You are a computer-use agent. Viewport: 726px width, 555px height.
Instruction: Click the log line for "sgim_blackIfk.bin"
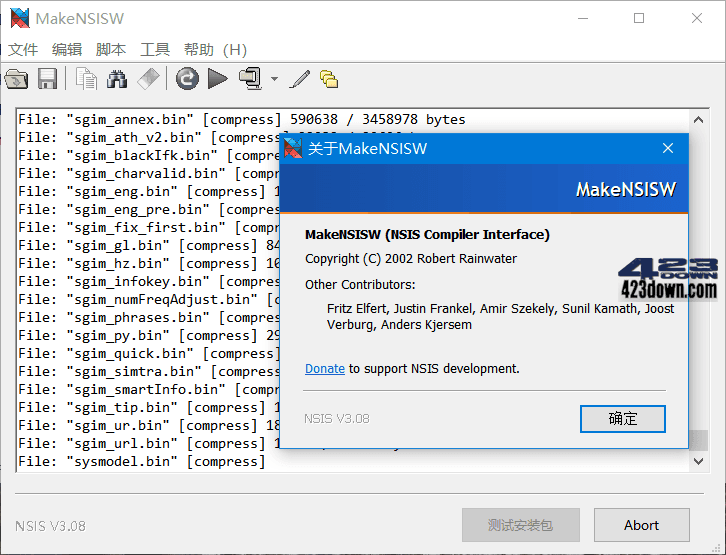(x=149, y=156)
